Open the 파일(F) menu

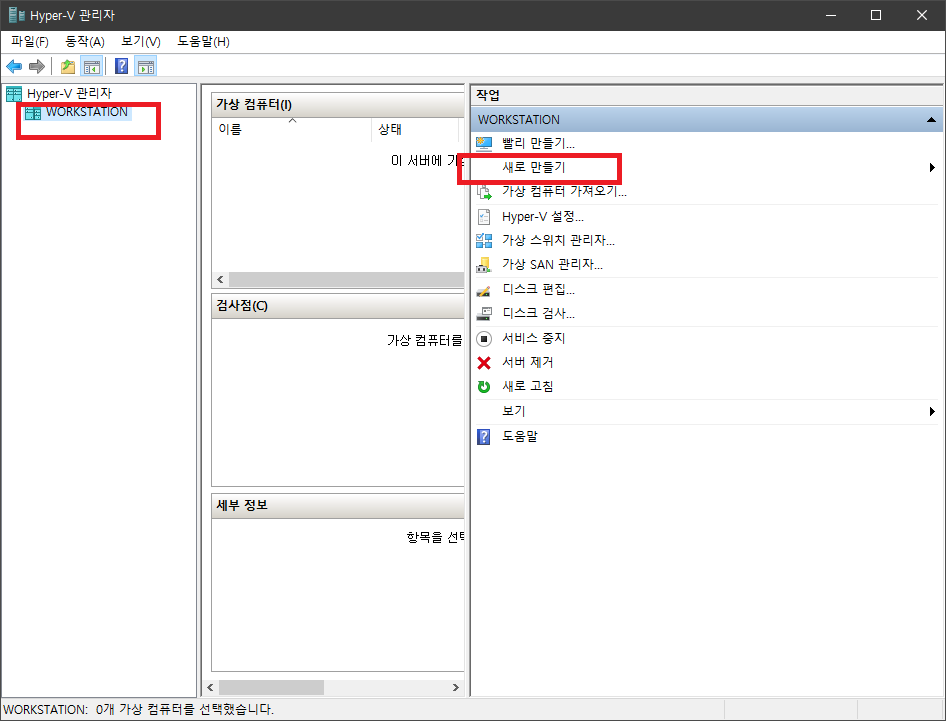[30, 42]
